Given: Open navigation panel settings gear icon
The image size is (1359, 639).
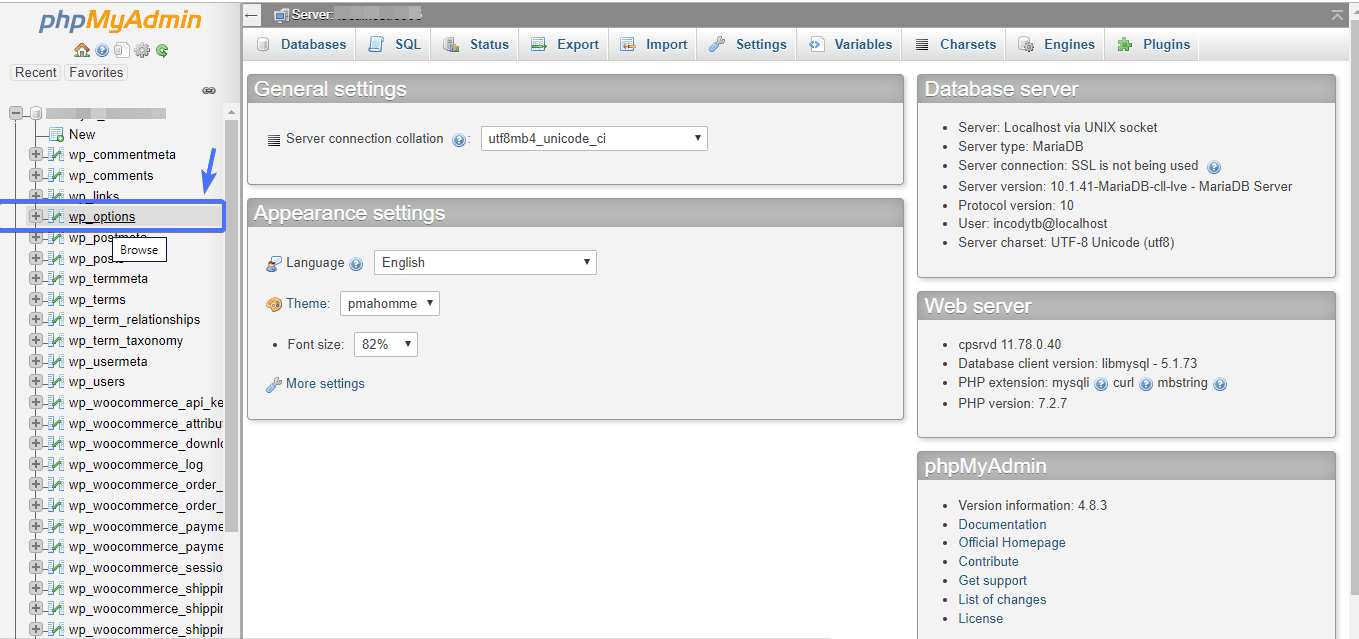Looking at the screenshot, I should 142,50.
